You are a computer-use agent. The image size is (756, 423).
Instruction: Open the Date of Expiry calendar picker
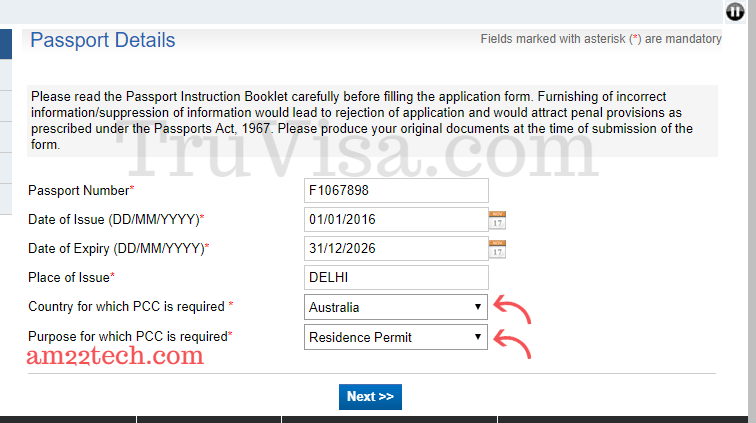click(497, 248)
